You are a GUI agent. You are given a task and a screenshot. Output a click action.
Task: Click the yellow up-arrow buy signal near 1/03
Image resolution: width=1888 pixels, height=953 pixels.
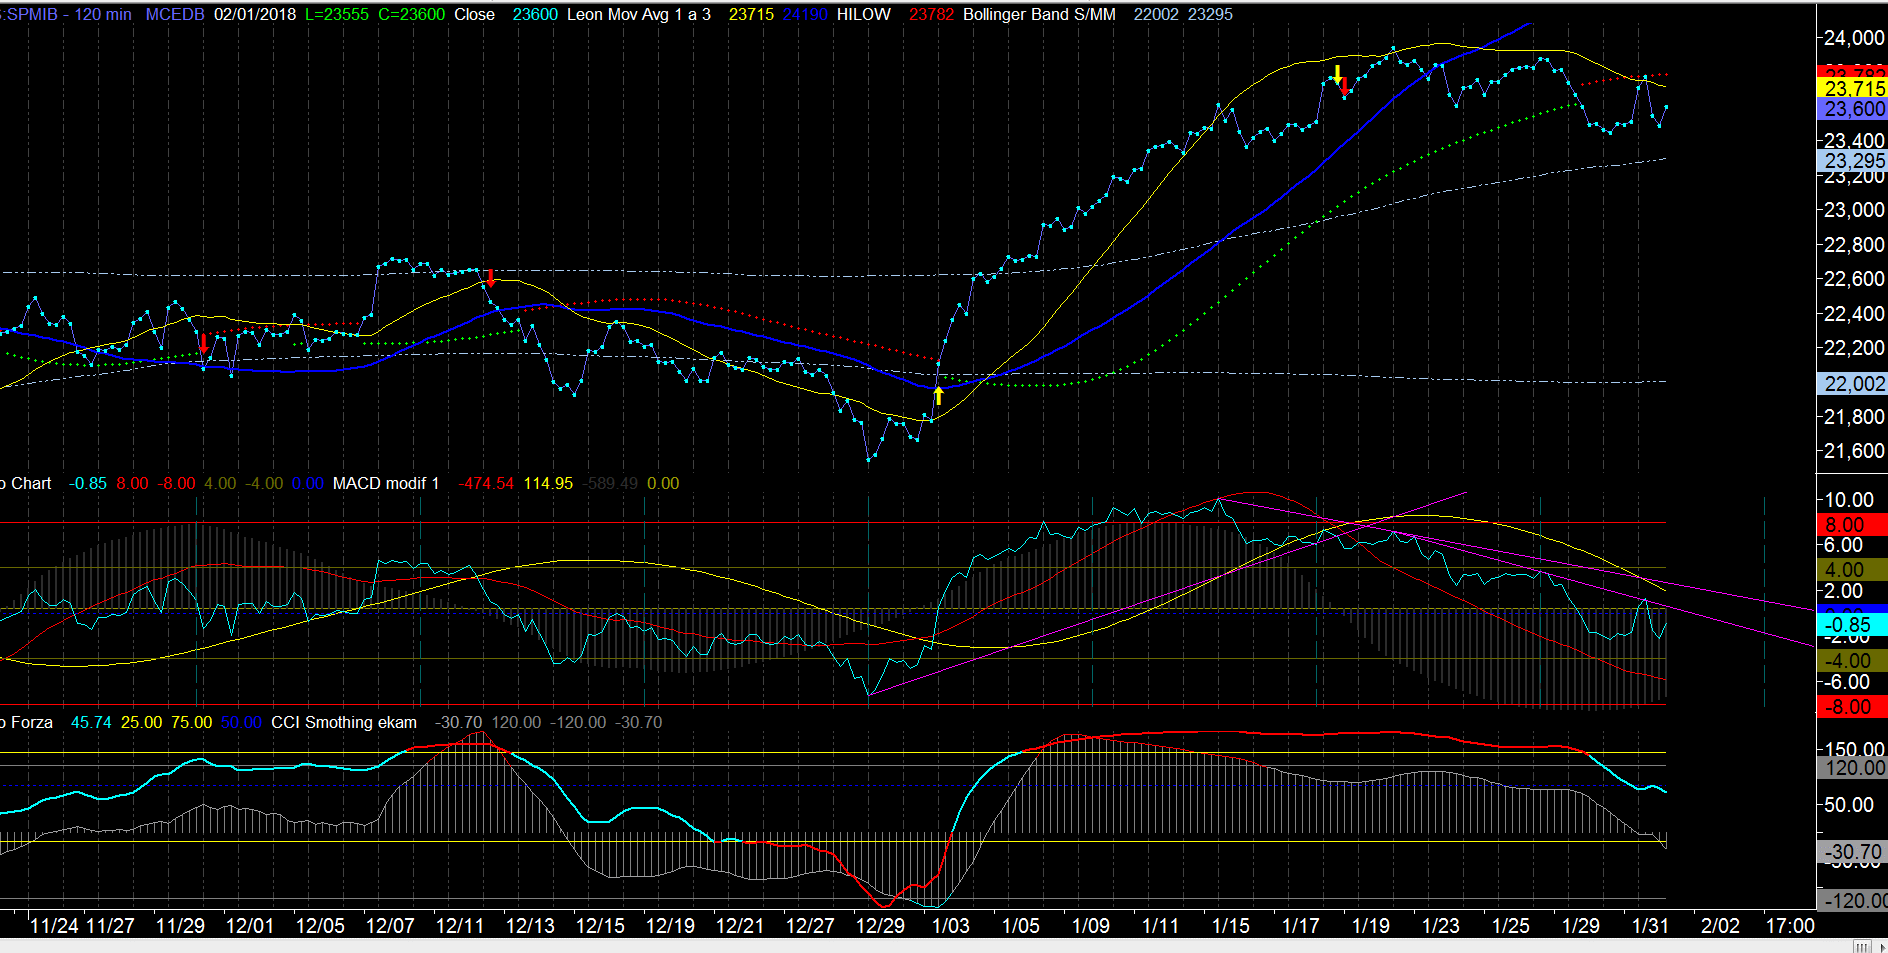click(938, 395)
